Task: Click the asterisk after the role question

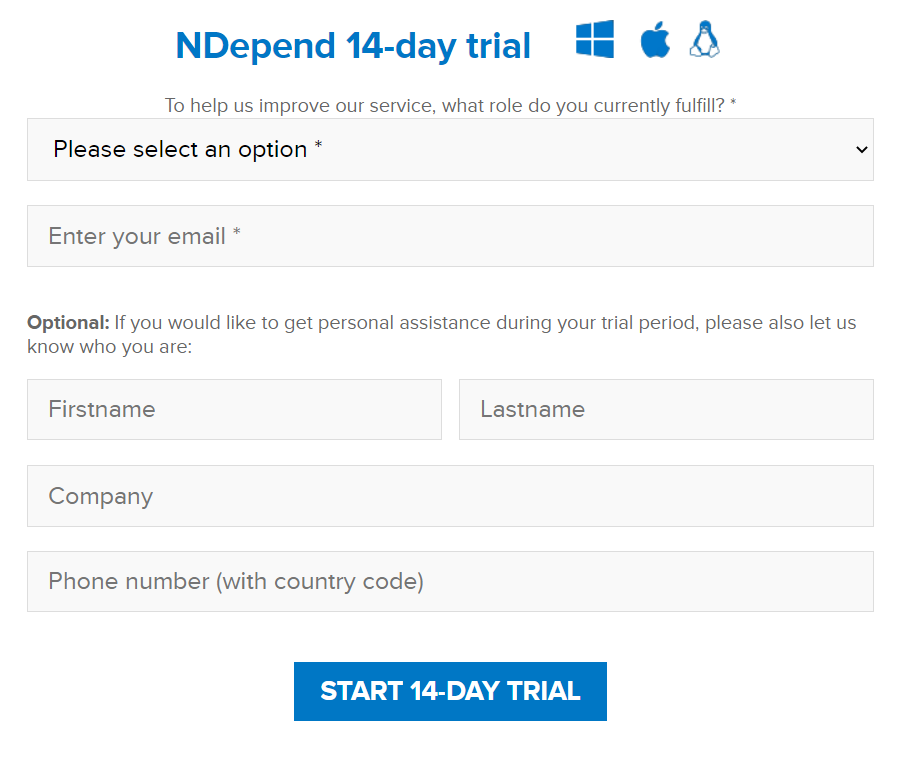Action: coord(733,104)
